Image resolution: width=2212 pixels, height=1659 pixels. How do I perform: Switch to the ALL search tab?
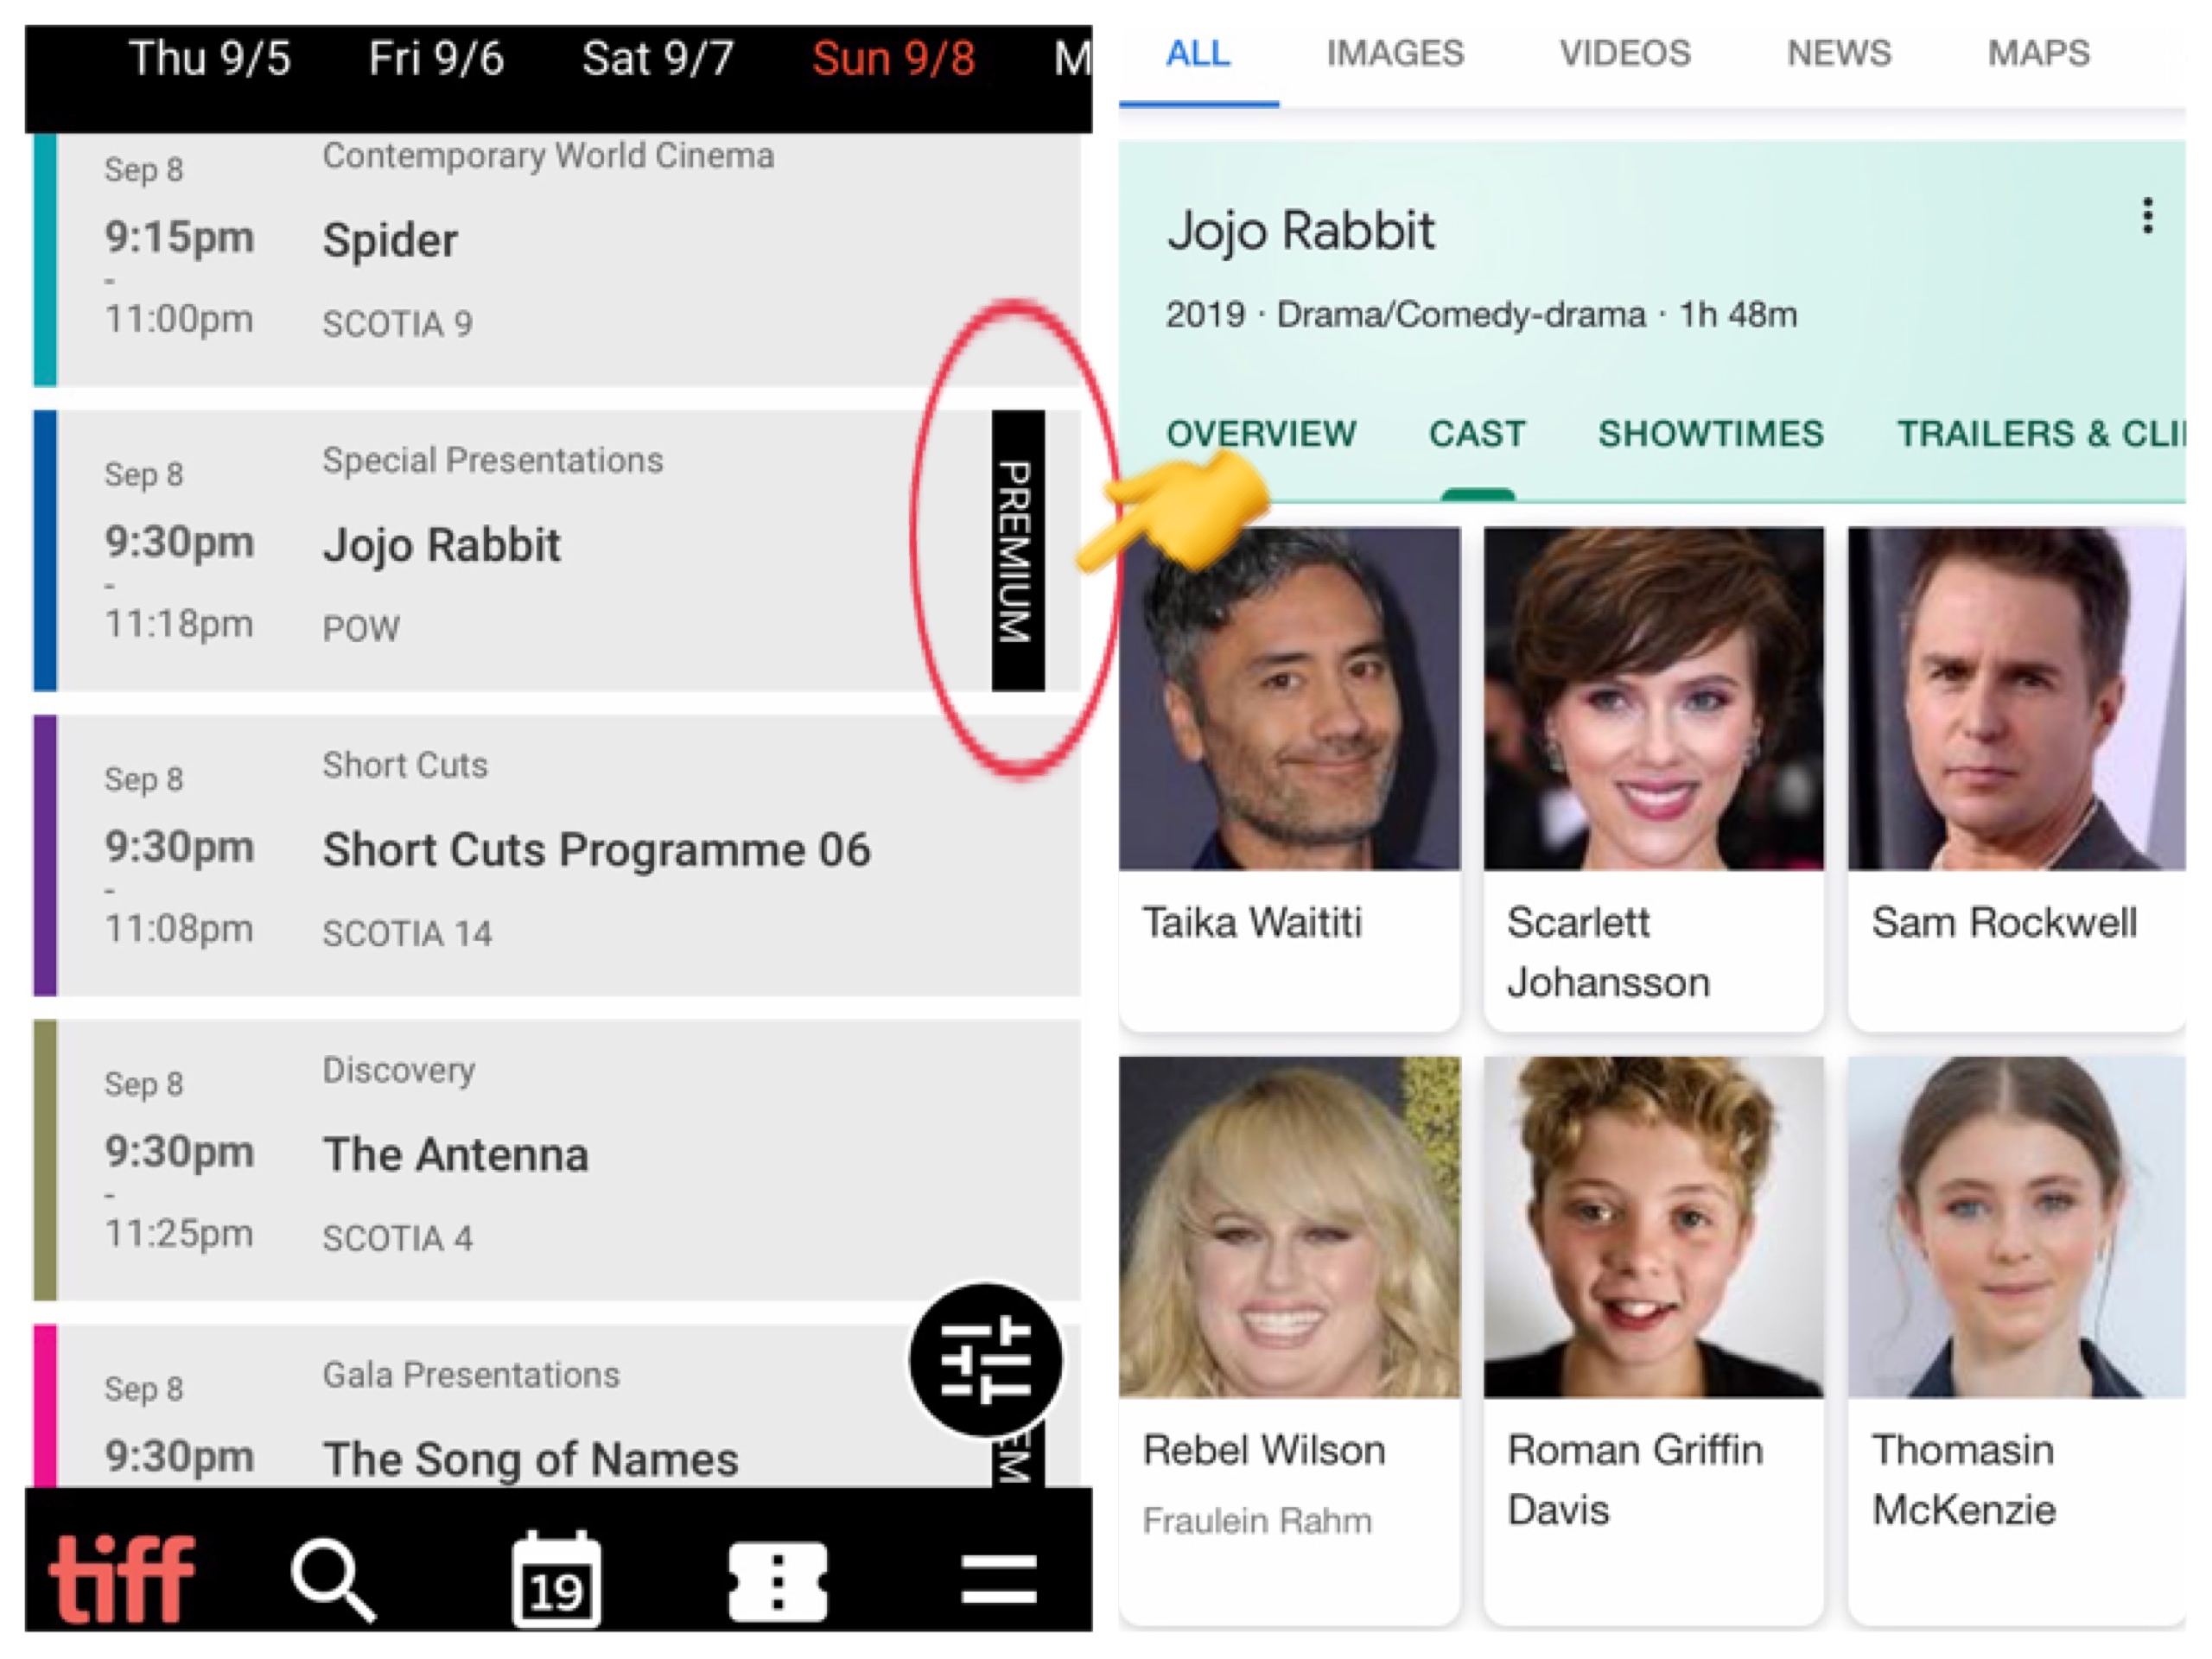(1198, 53)
